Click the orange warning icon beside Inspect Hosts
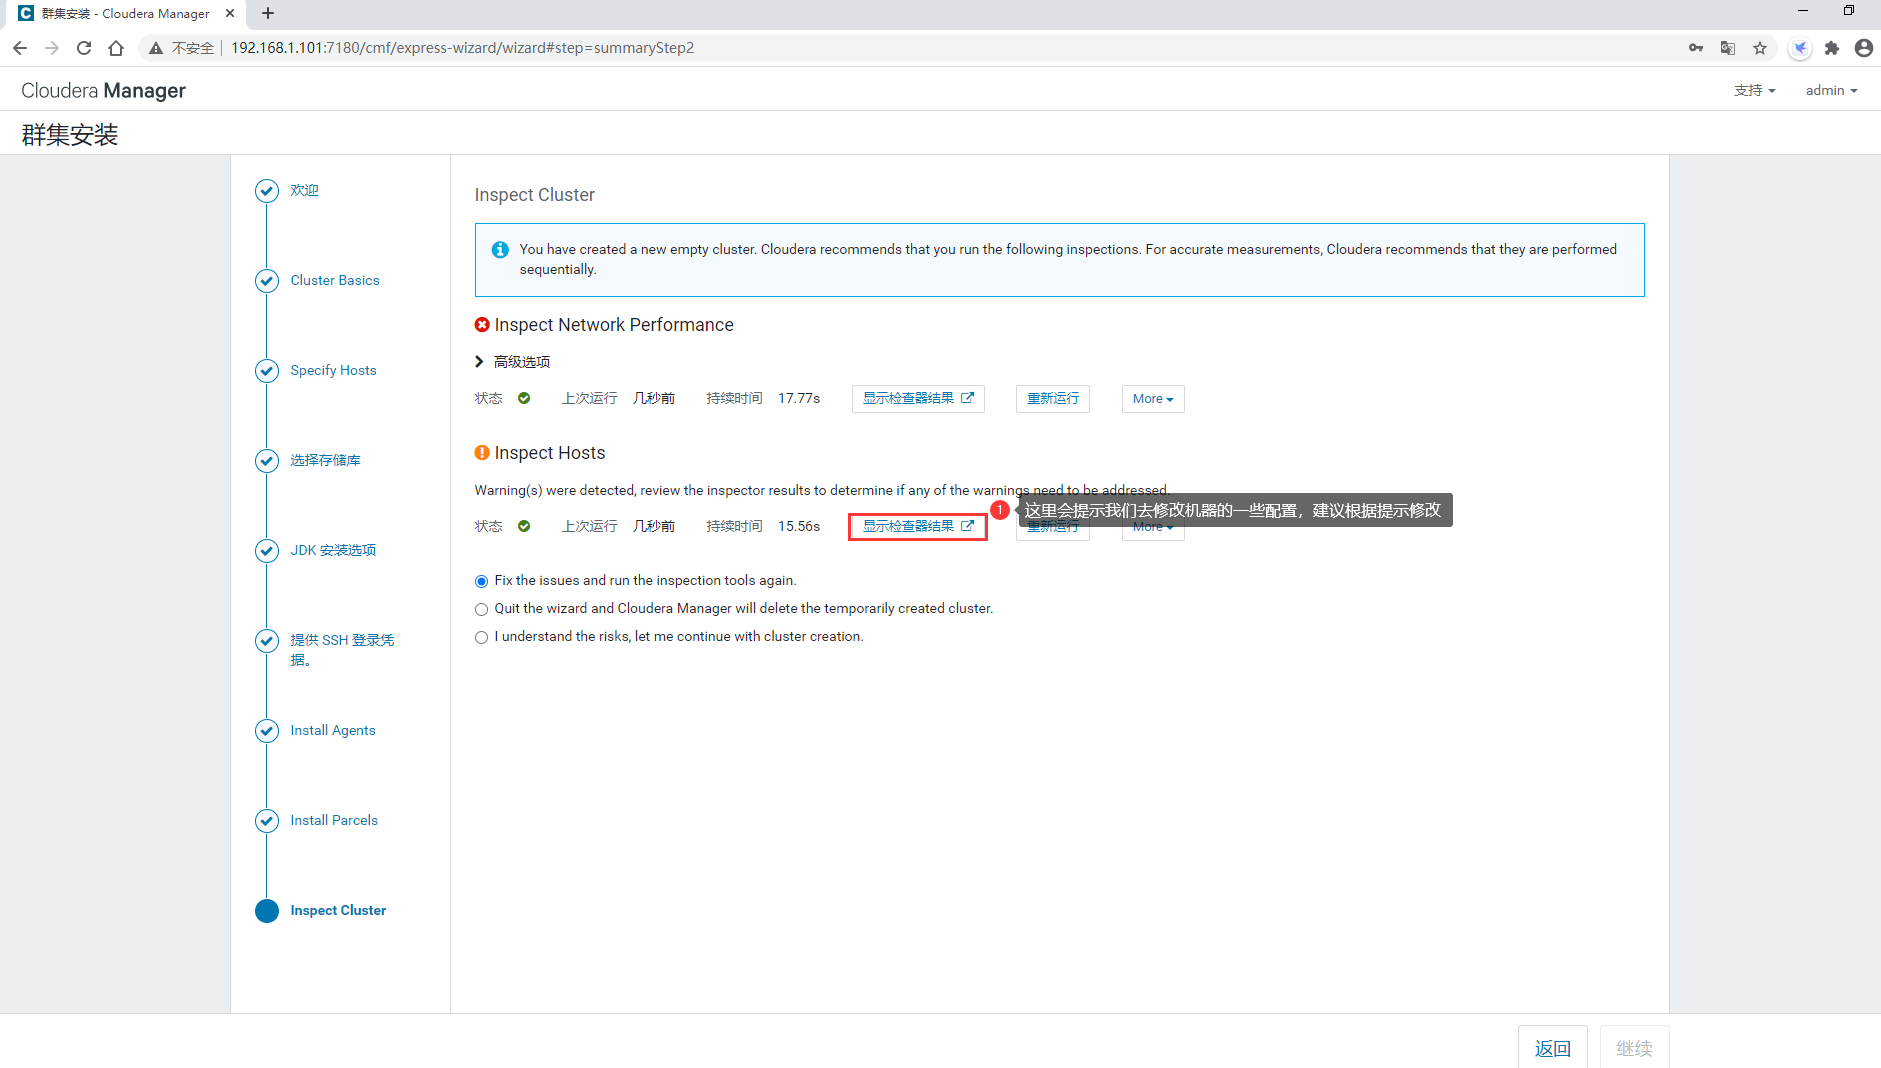 (482, 453)
